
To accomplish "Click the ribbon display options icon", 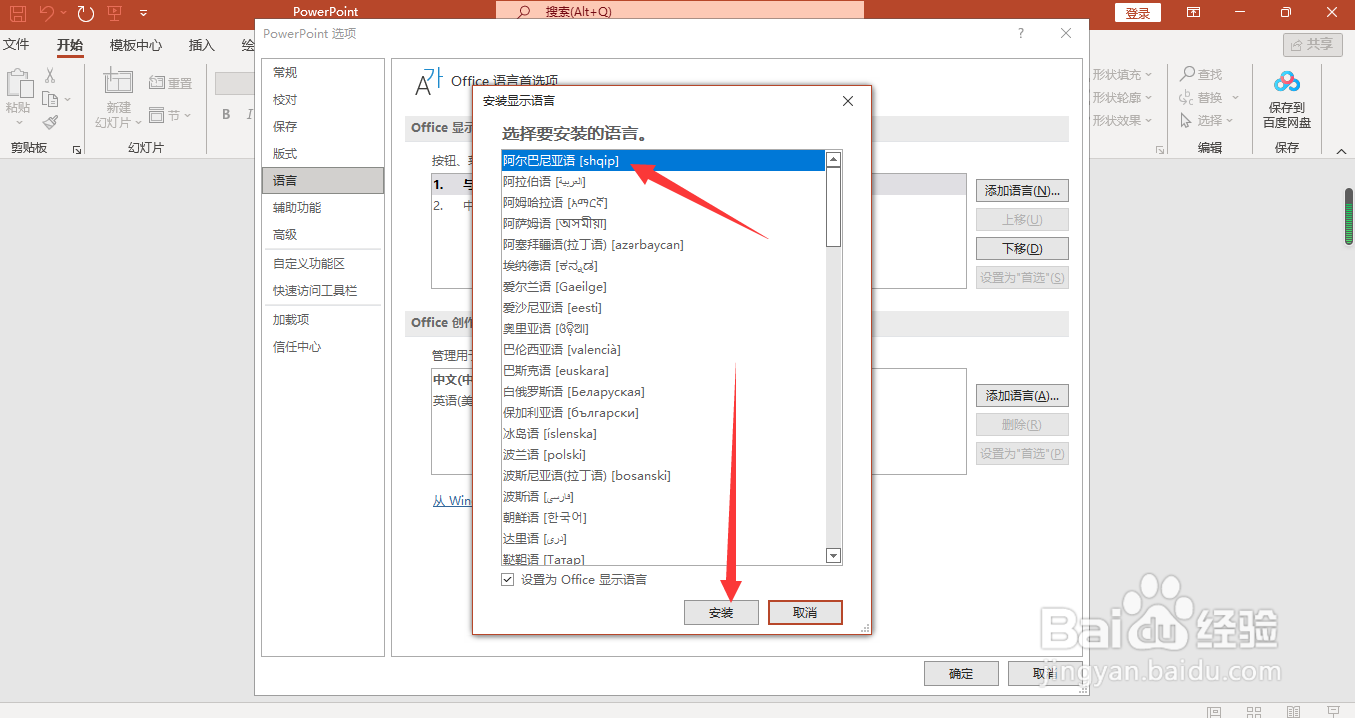I will 1193,13.
